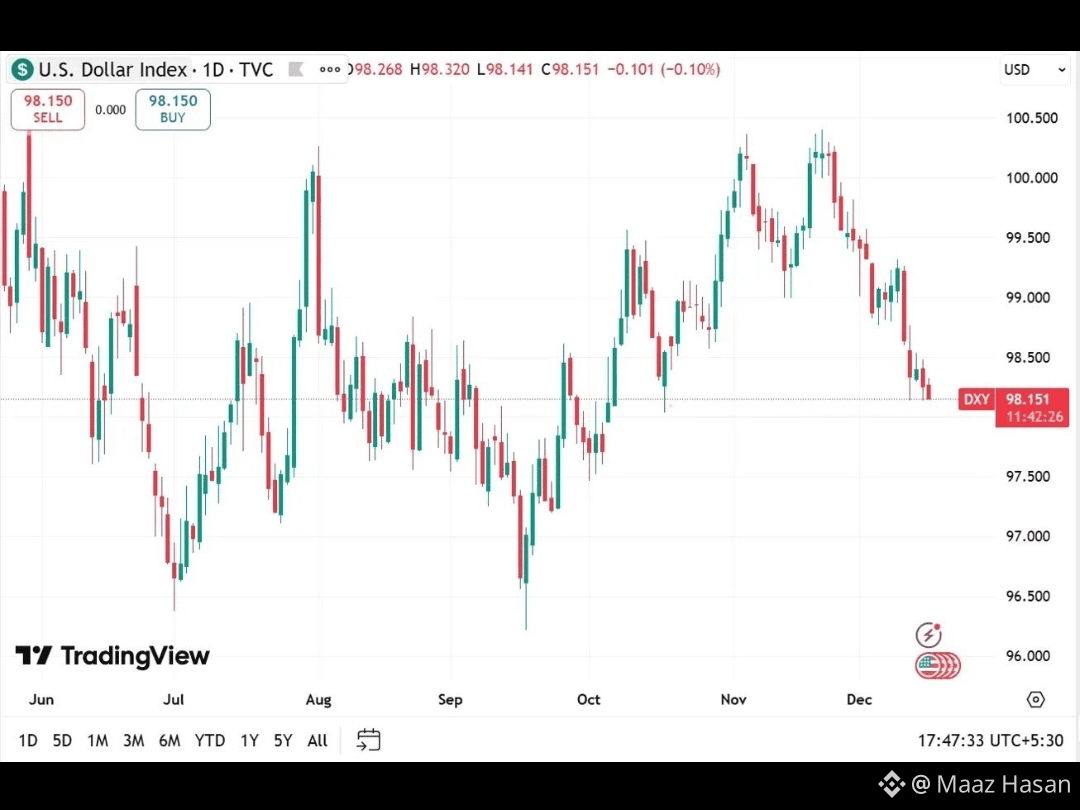Click the U.S. Dollar Index symbol title
1080x810 pixels.
point(113,70)
